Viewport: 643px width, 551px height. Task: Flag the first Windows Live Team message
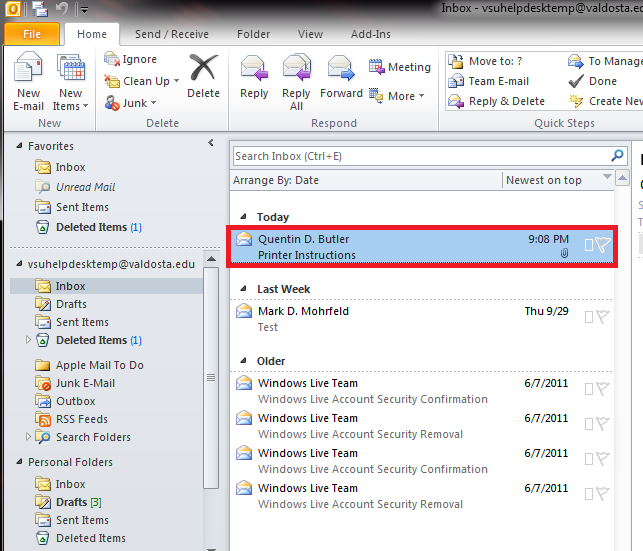pyautogui.click(x=603, y=389)
